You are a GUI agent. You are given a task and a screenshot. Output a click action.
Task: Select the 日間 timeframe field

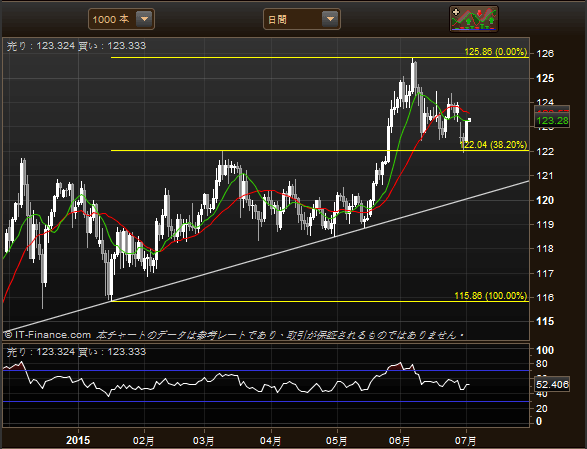coord(302,19)
